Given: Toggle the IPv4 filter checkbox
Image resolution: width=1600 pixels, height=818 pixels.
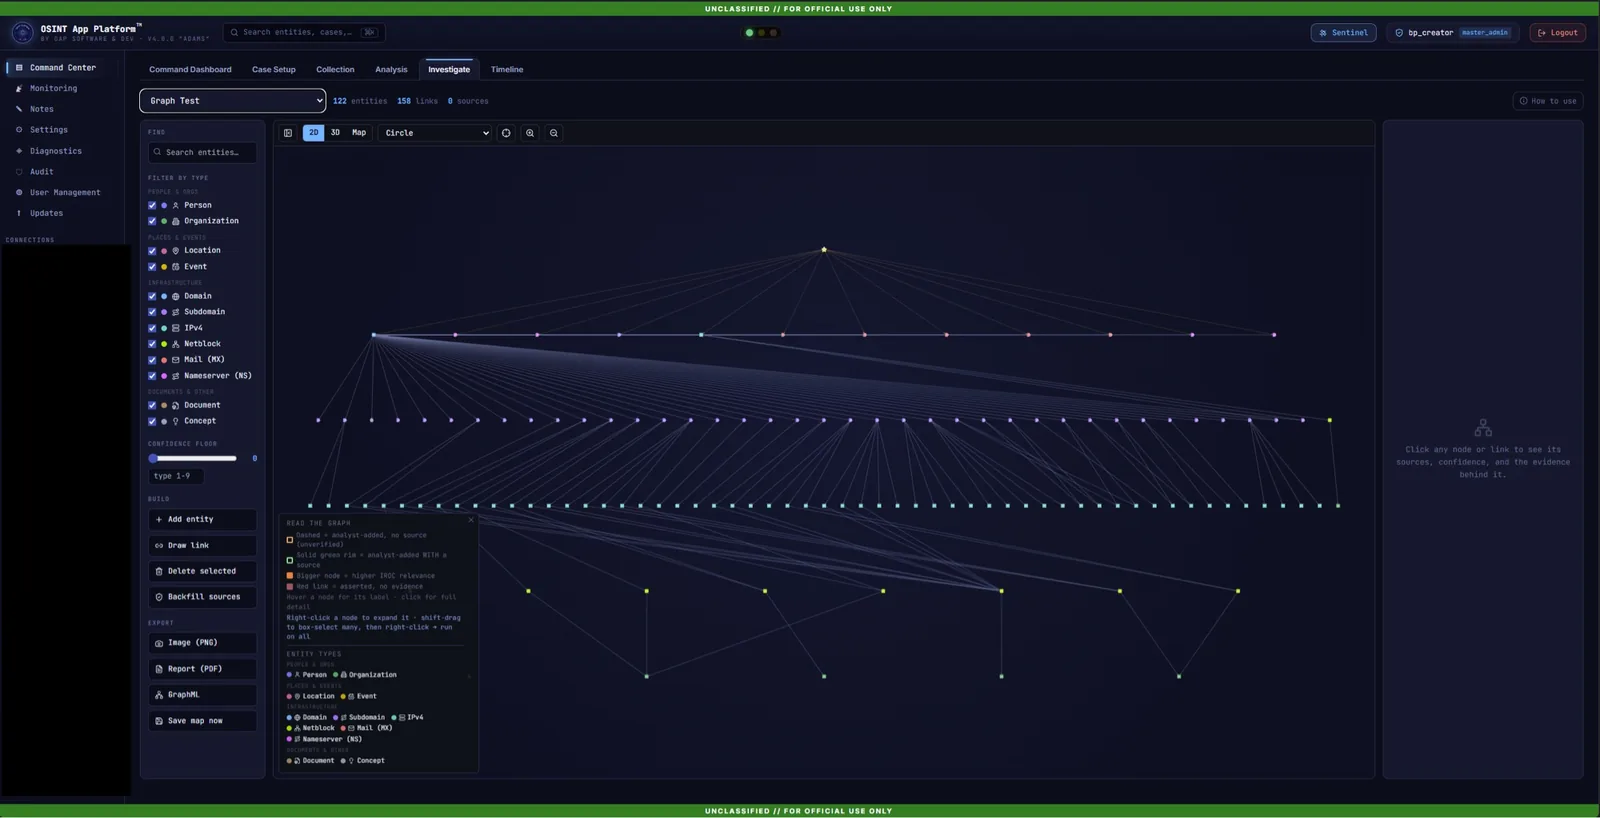Looking at the screenshot, I should [152, 328].
